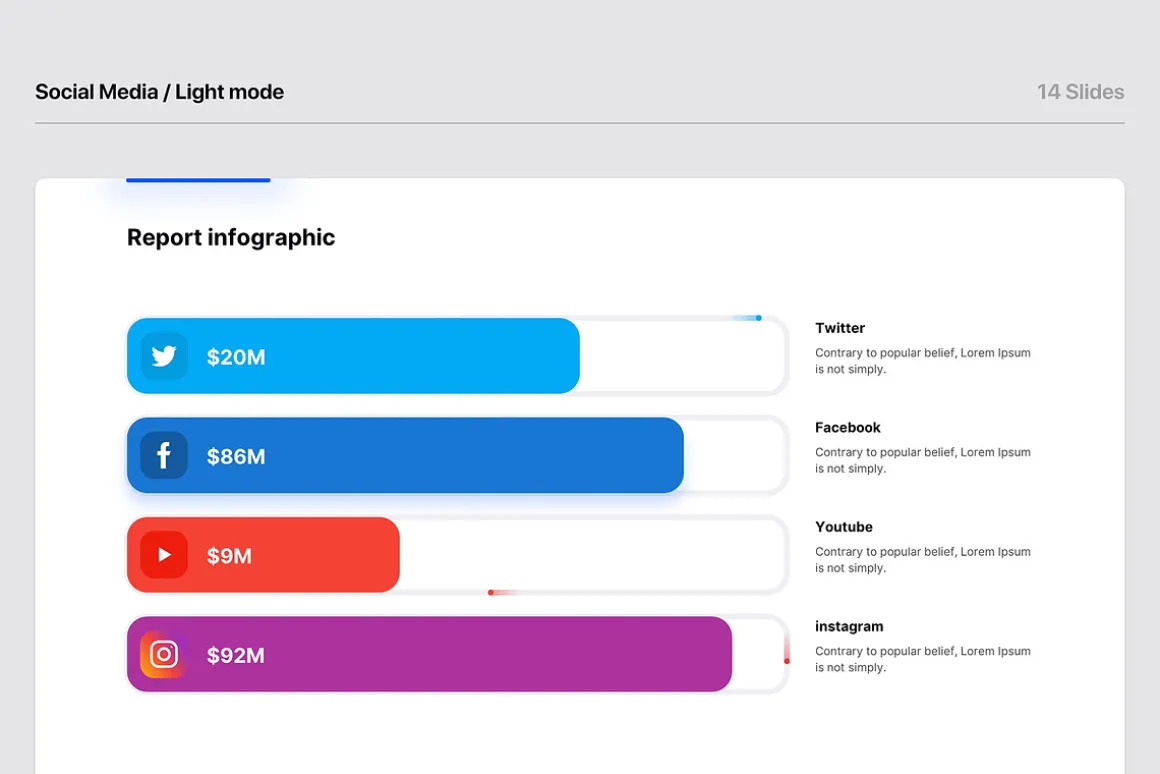Click the description under Twitter heading

923,361
